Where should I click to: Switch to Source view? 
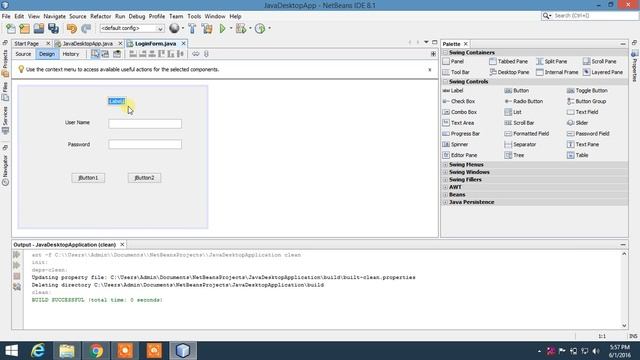tap(23, 54)
